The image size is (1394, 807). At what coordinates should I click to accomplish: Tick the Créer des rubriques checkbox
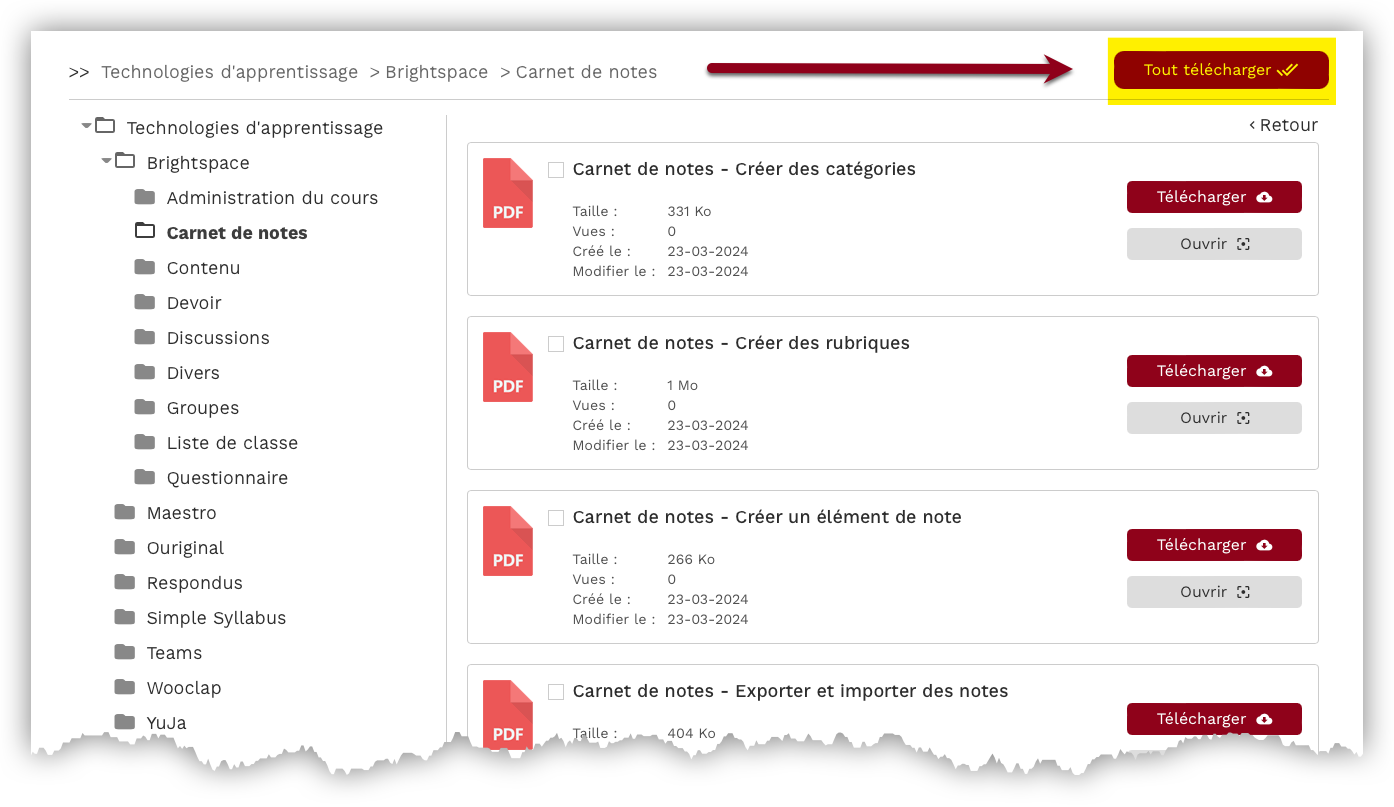coord(556,344)
